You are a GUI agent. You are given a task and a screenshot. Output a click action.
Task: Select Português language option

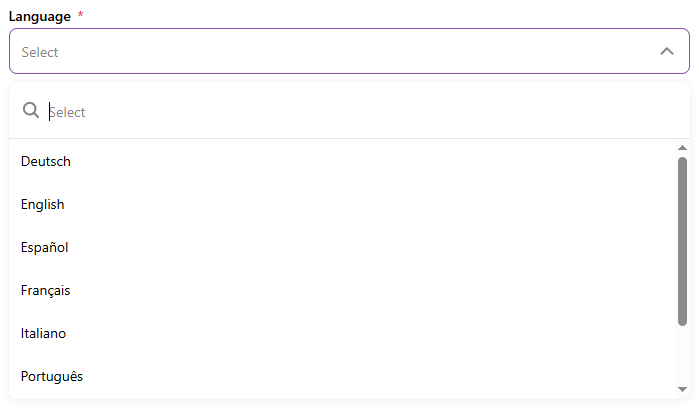(52, 376)
